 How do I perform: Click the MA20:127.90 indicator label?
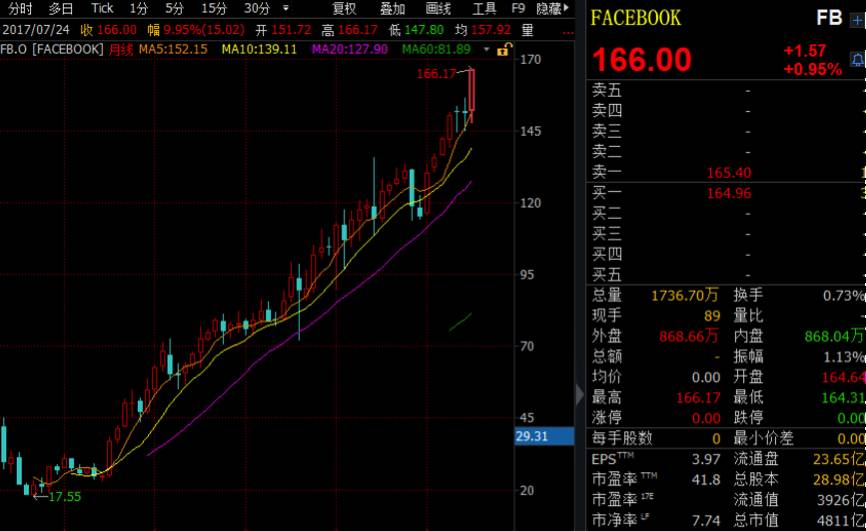tap(350, 49)
